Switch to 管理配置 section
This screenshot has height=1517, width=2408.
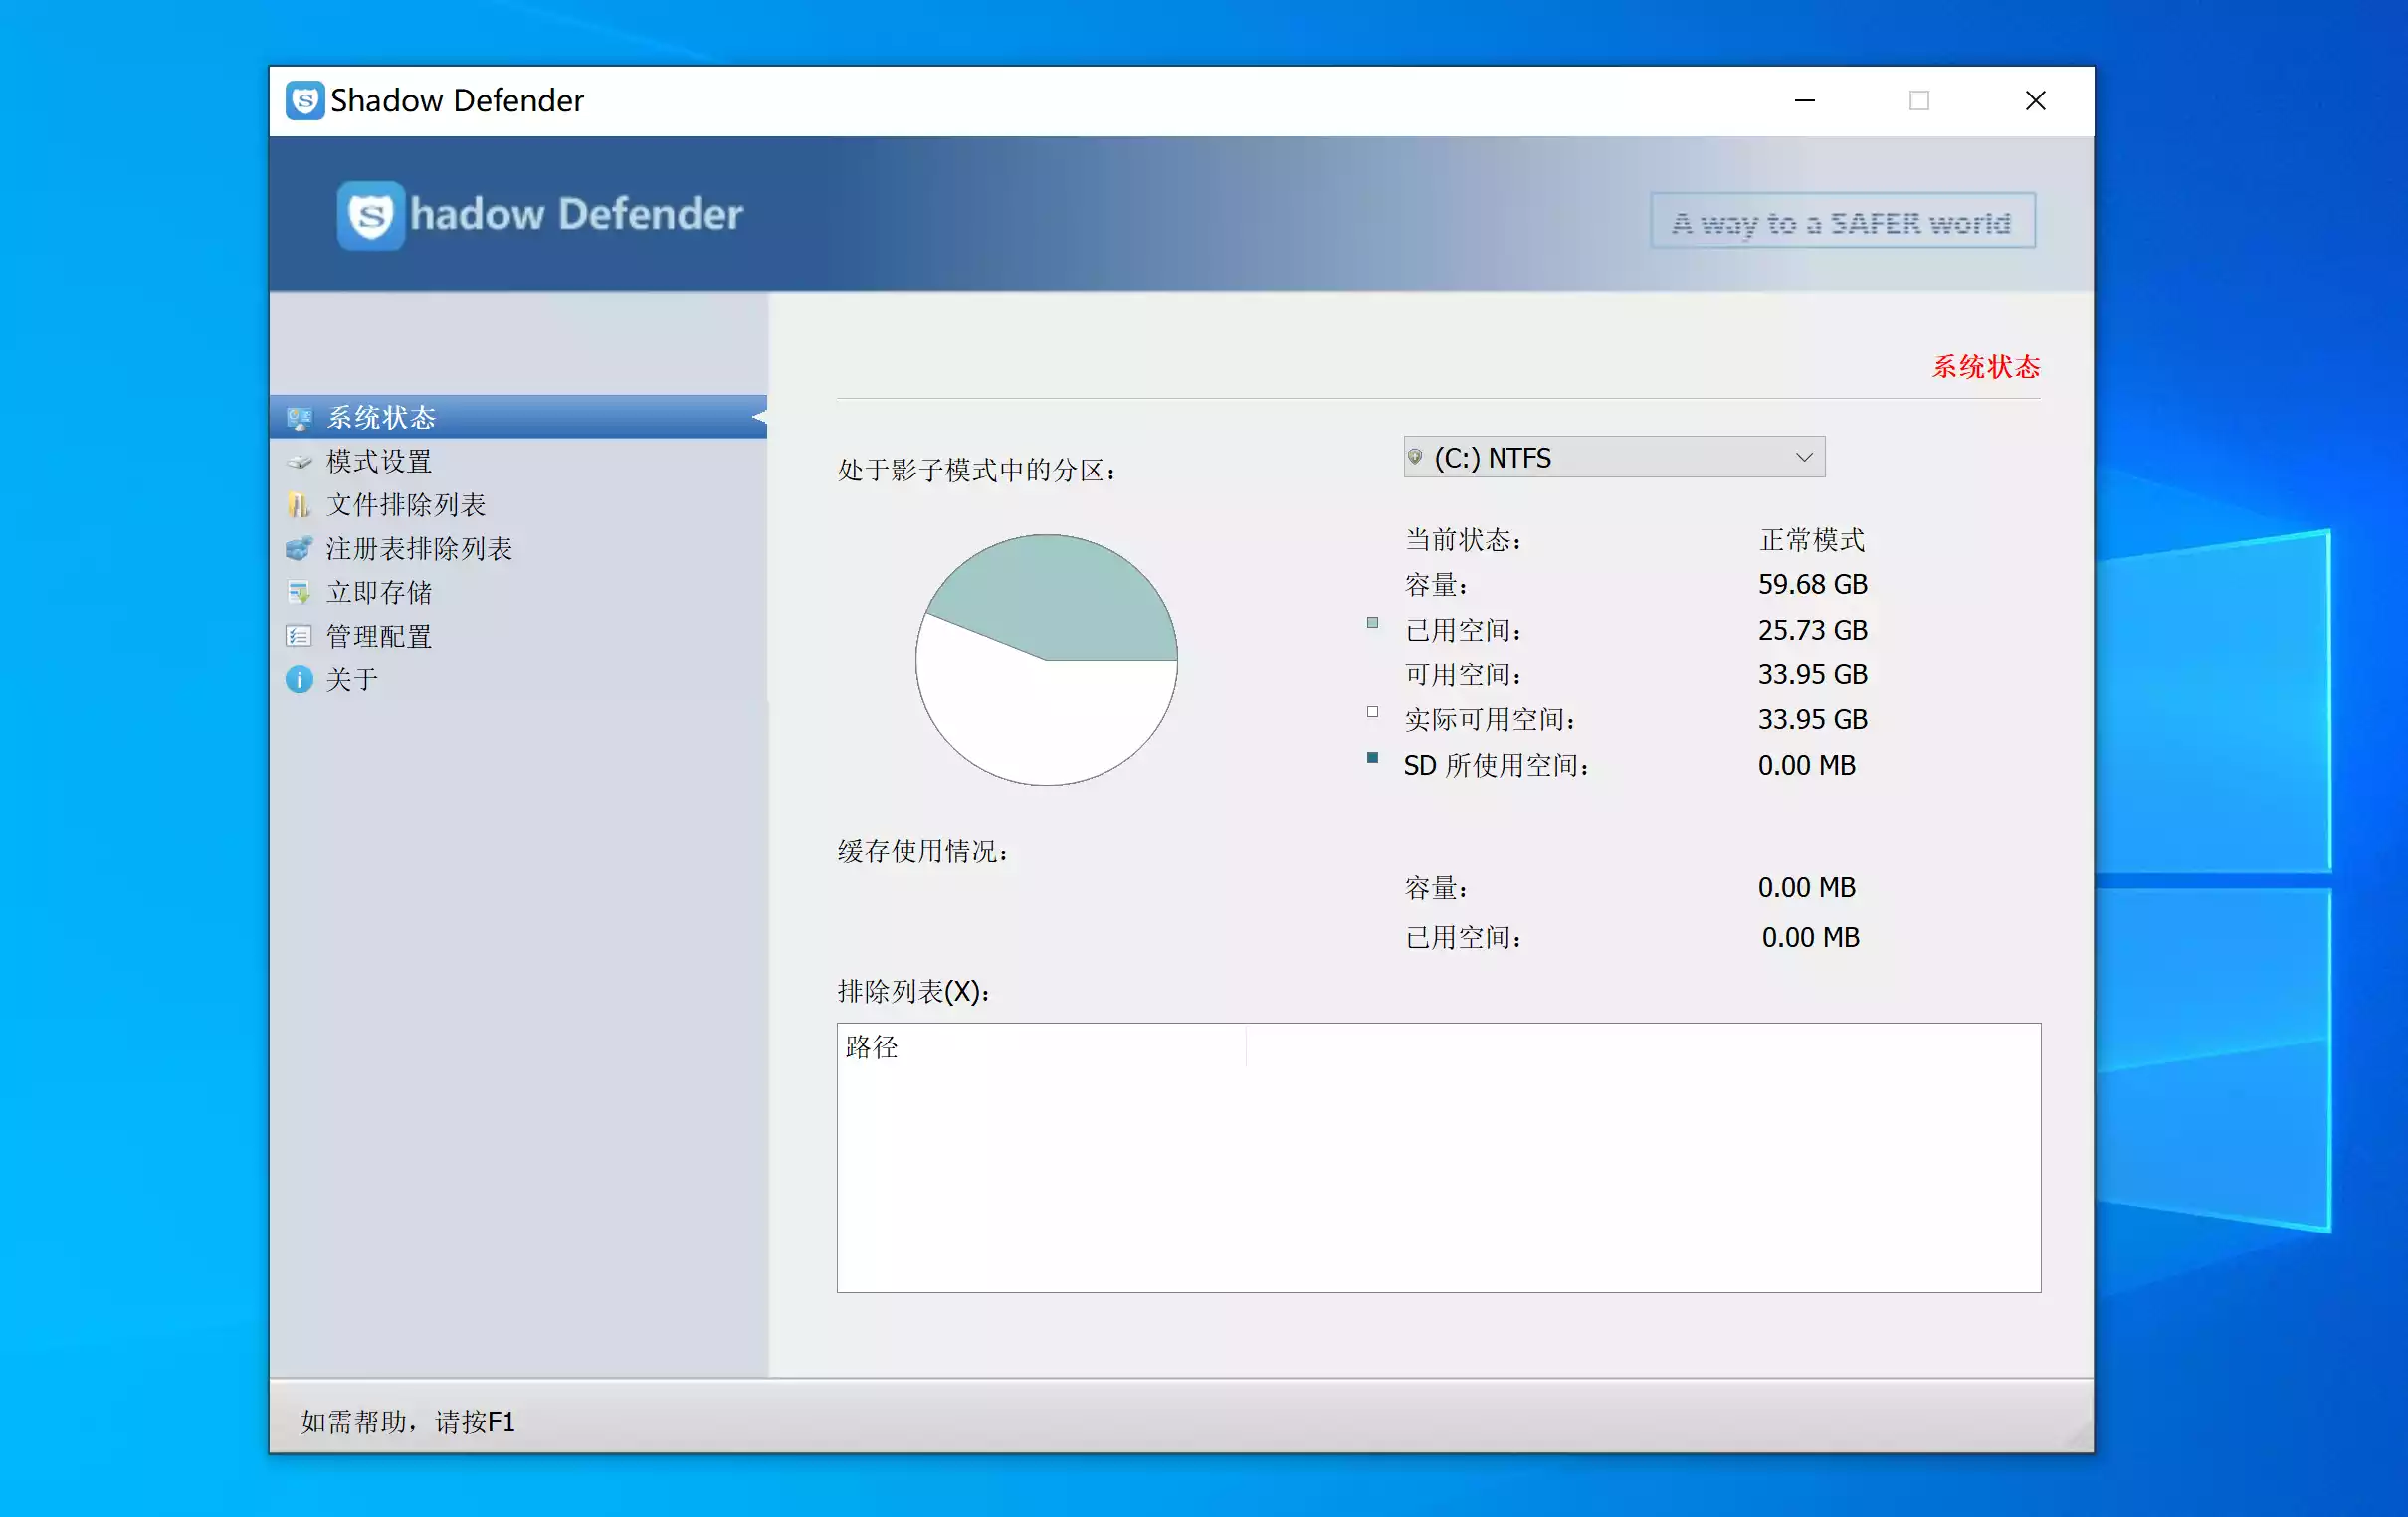click(x=518, y=636)
